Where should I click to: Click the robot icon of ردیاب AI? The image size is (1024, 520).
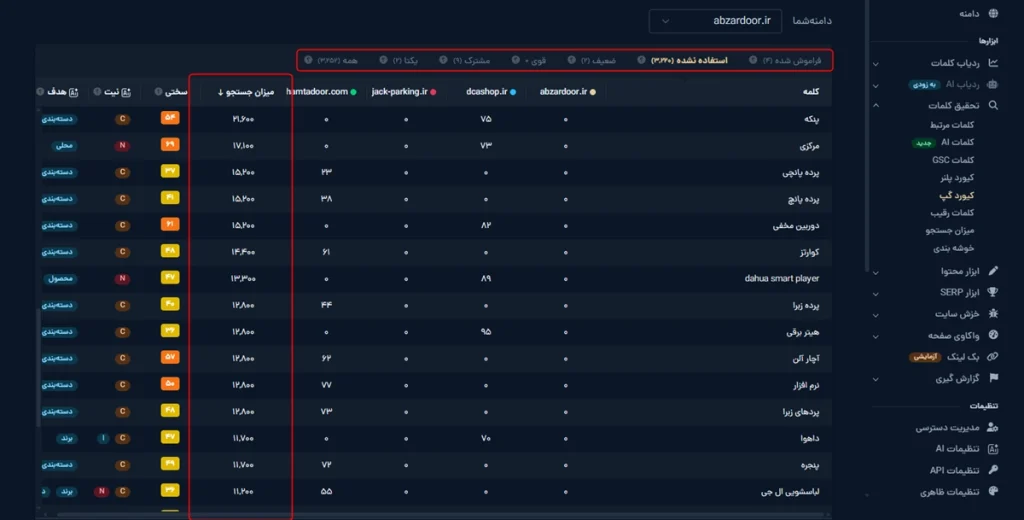993,84
